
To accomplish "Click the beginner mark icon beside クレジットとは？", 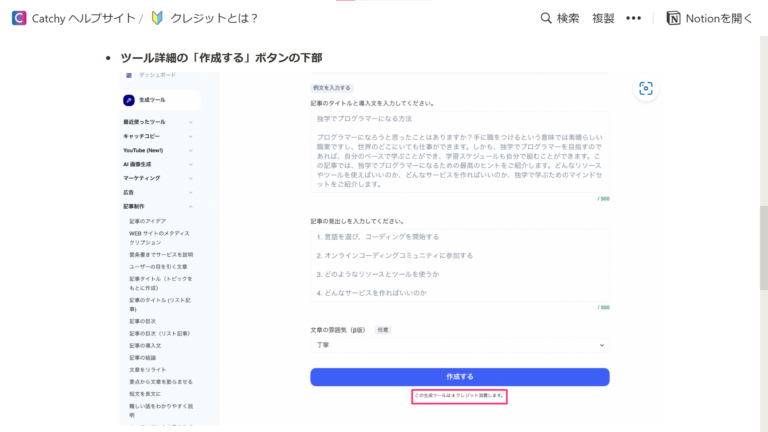I will point(156,18).
